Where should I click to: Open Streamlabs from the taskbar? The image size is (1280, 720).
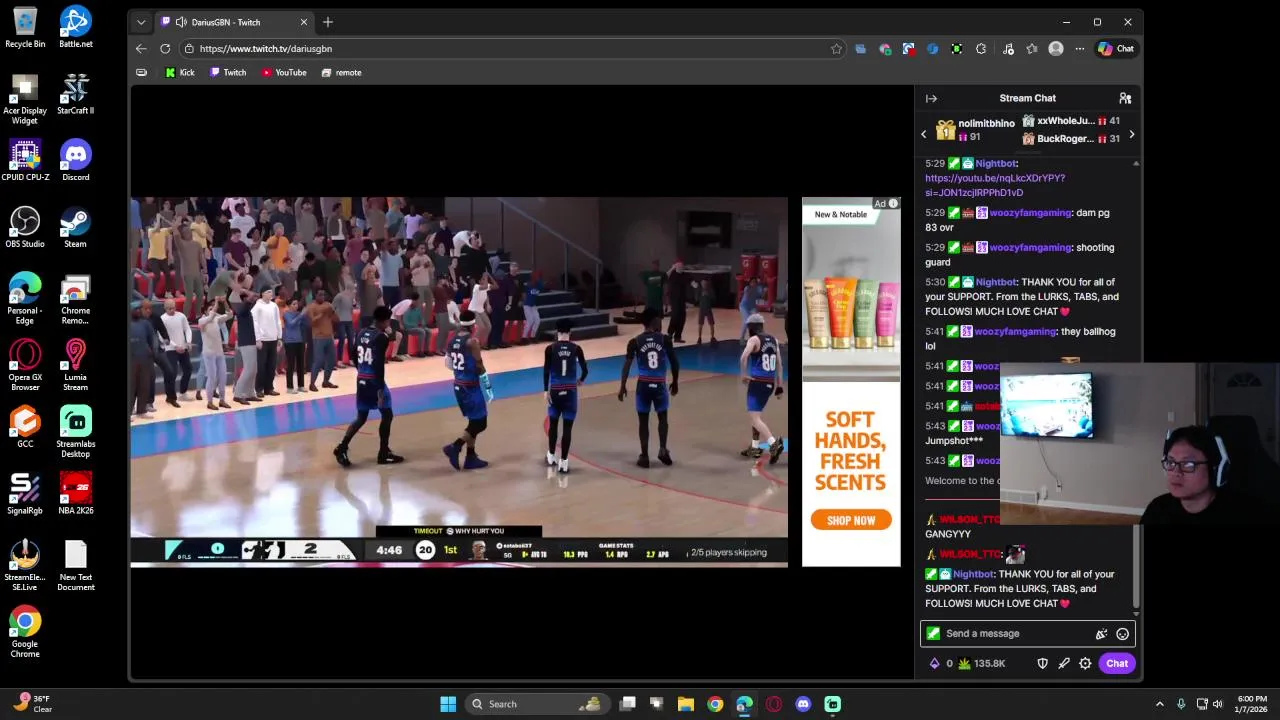832,704
